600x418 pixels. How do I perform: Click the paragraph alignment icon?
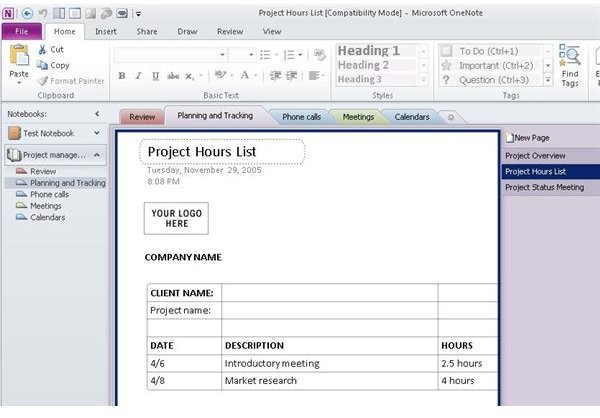click(314, 75)
